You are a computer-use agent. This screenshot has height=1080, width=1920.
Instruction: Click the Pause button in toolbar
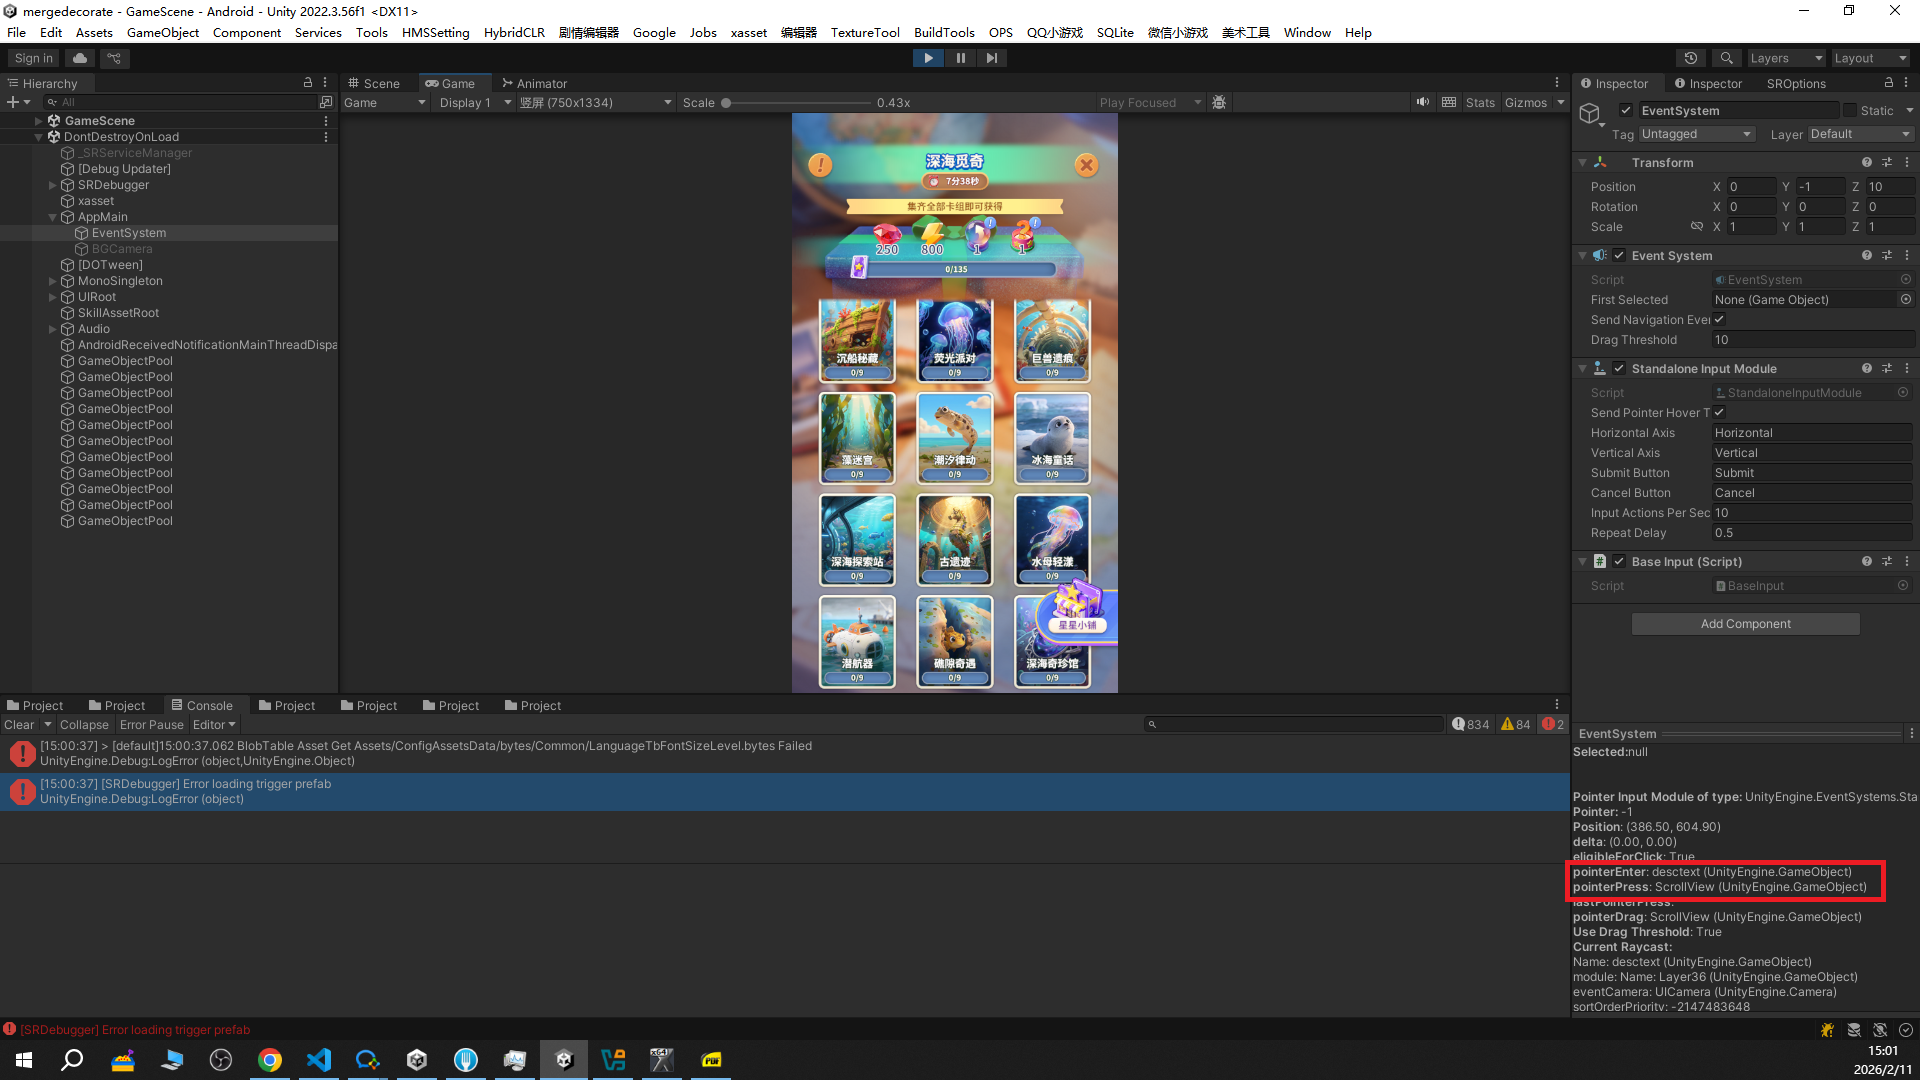pyautogui.click(x=960, y=58)
